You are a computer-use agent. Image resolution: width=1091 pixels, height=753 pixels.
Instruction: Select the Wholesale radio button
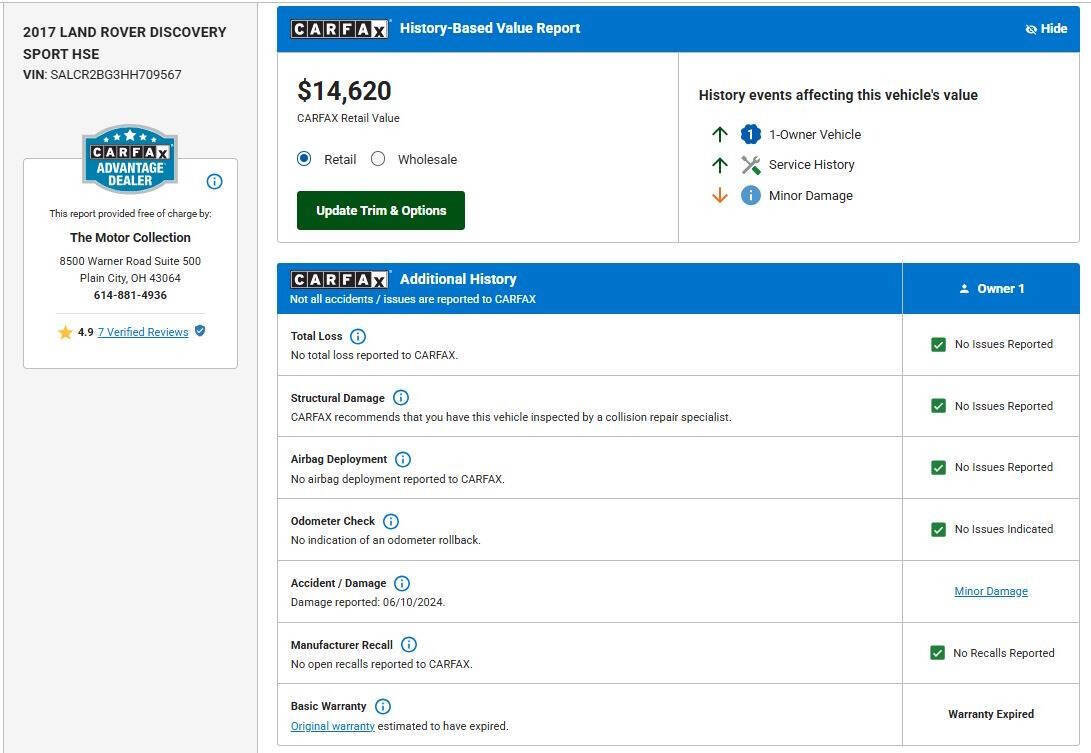(x=378, y=159)
